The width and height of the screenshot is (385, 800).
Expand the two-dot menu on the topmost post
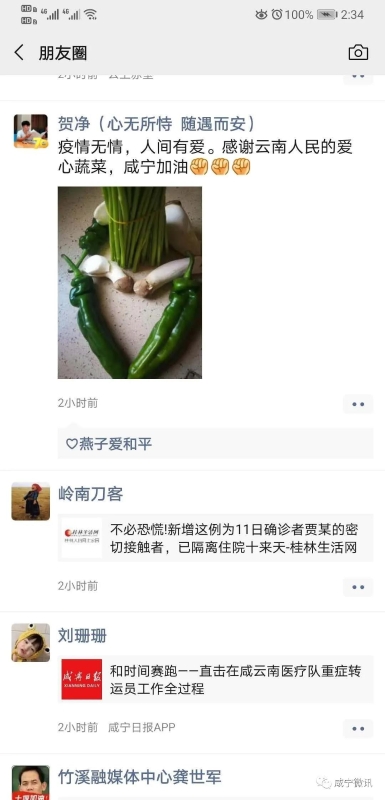point(358,78)
